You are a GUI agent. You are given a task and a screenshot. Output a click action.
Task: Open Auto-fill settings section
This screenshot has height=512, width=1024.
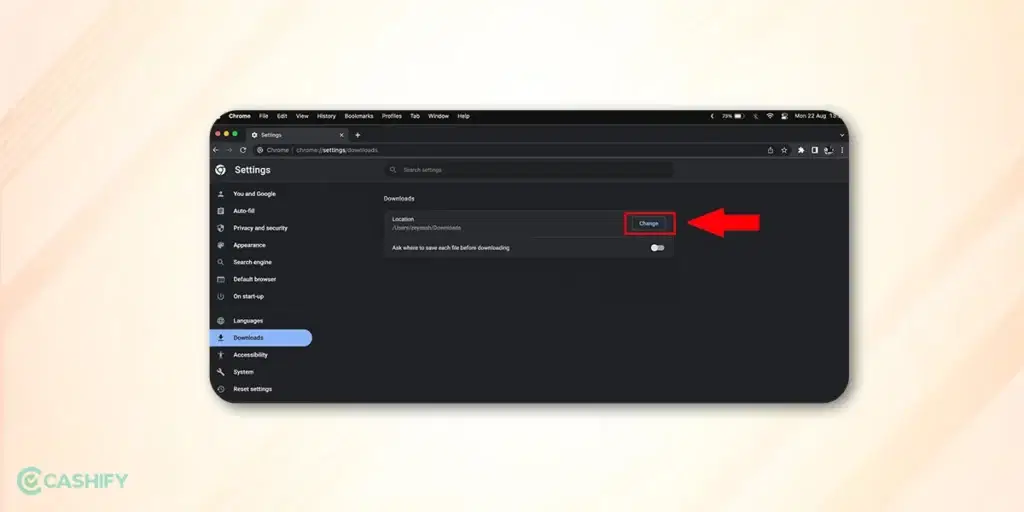click(x=244, y=211)
